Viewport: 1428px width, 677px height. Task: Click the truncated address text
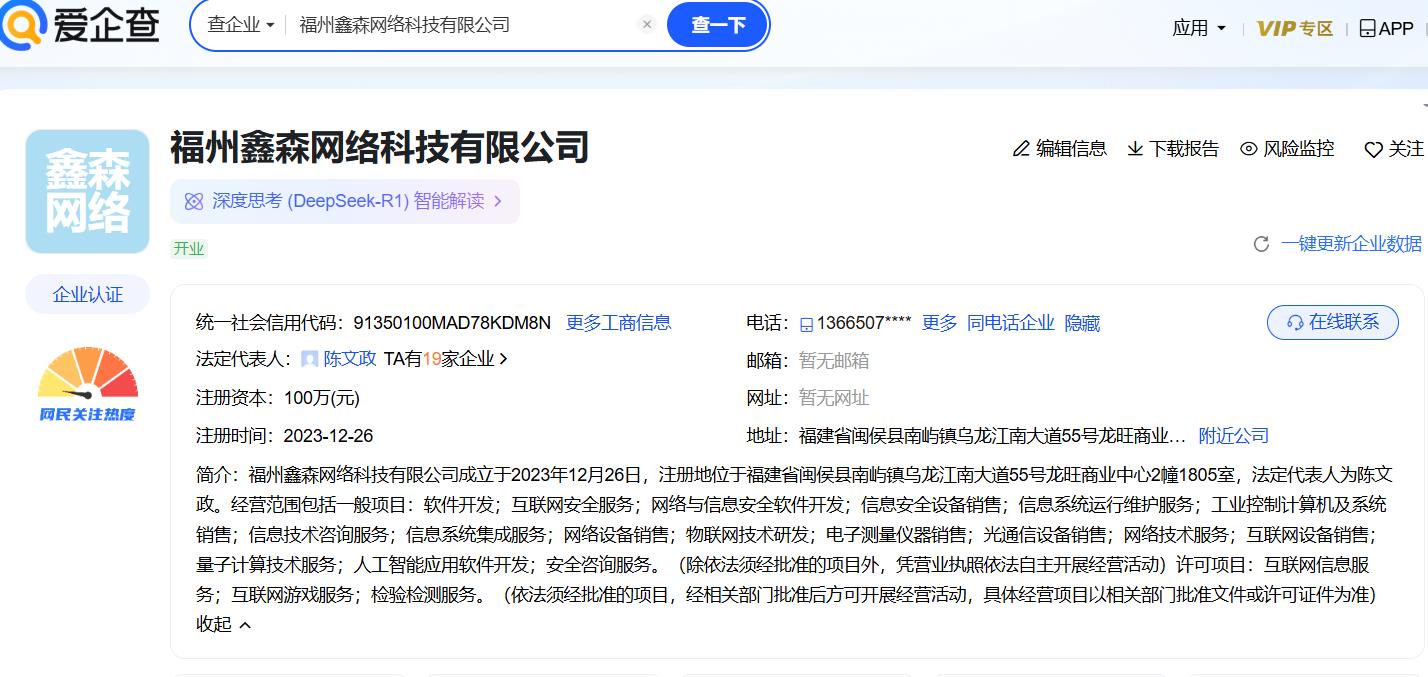tap(992, 436)
